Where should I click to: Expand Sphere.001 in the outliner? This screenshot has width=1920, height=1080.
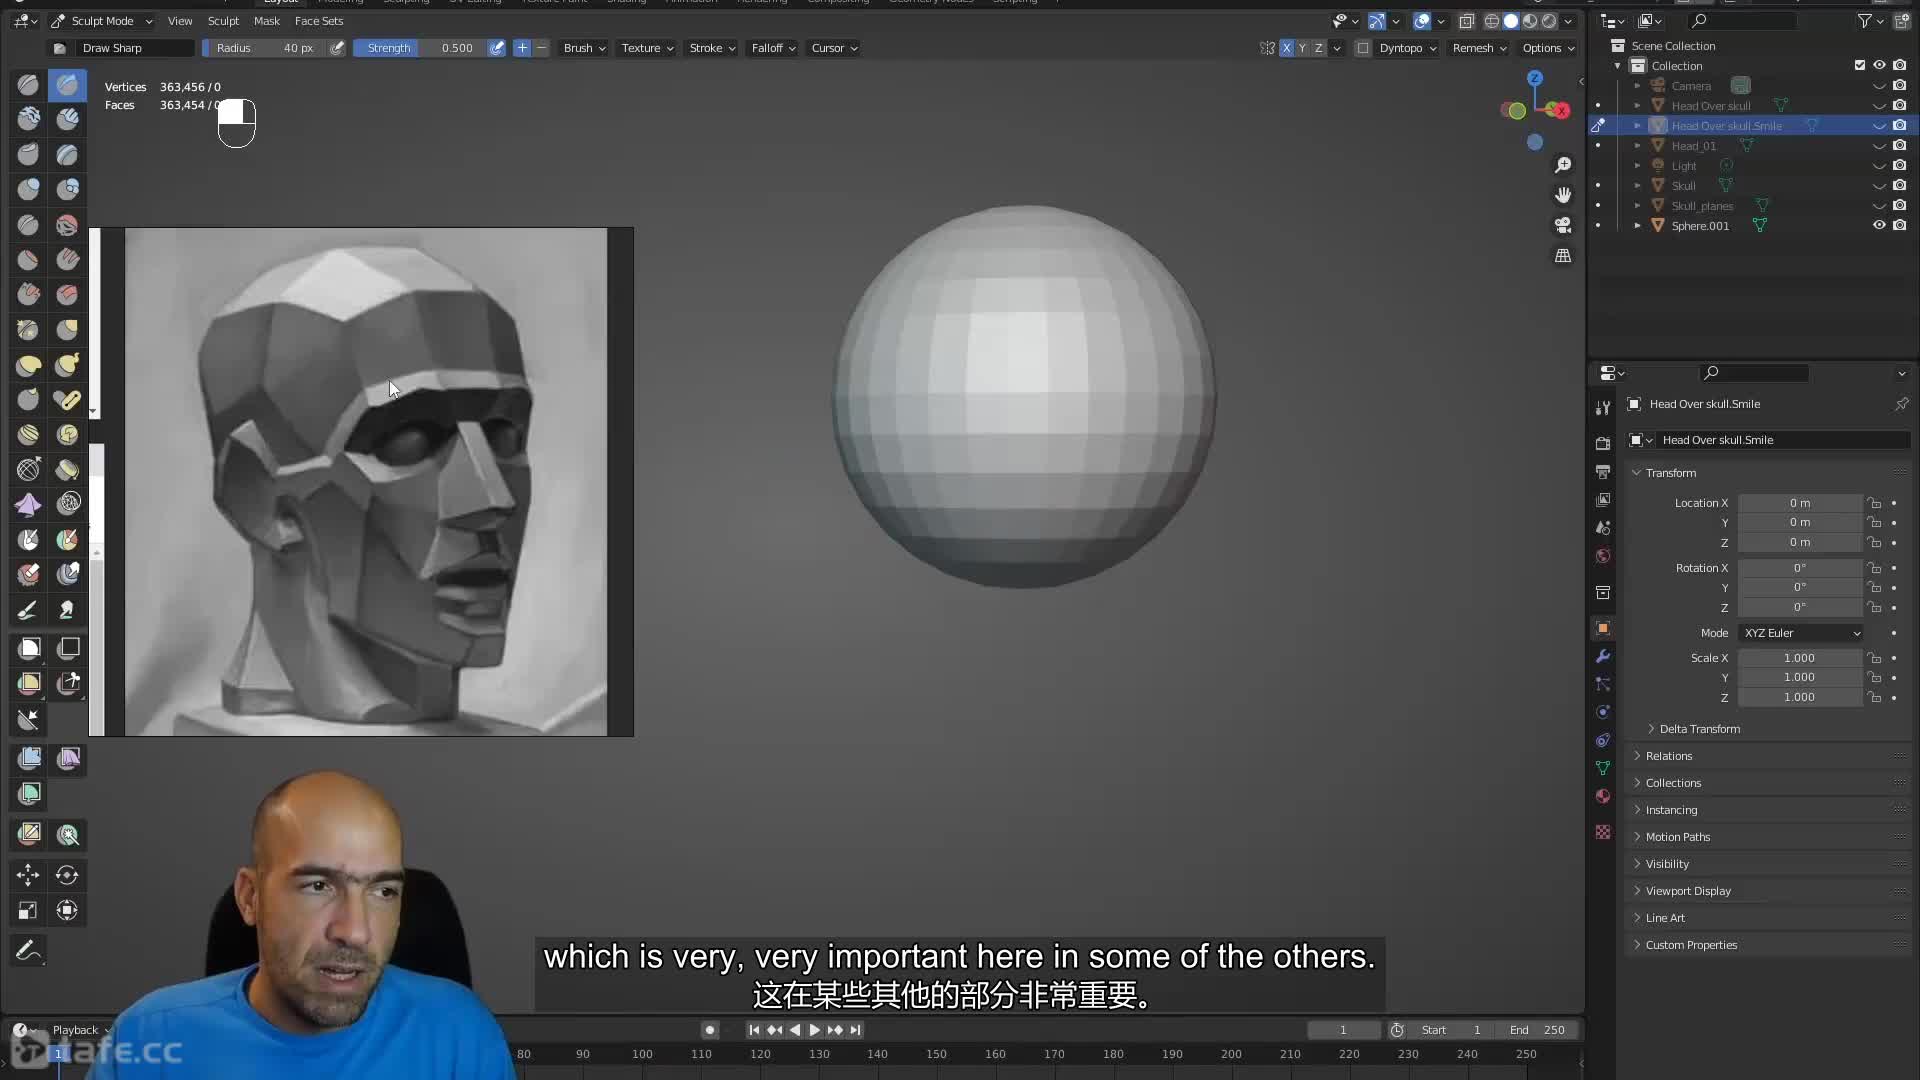(1637, 226)
